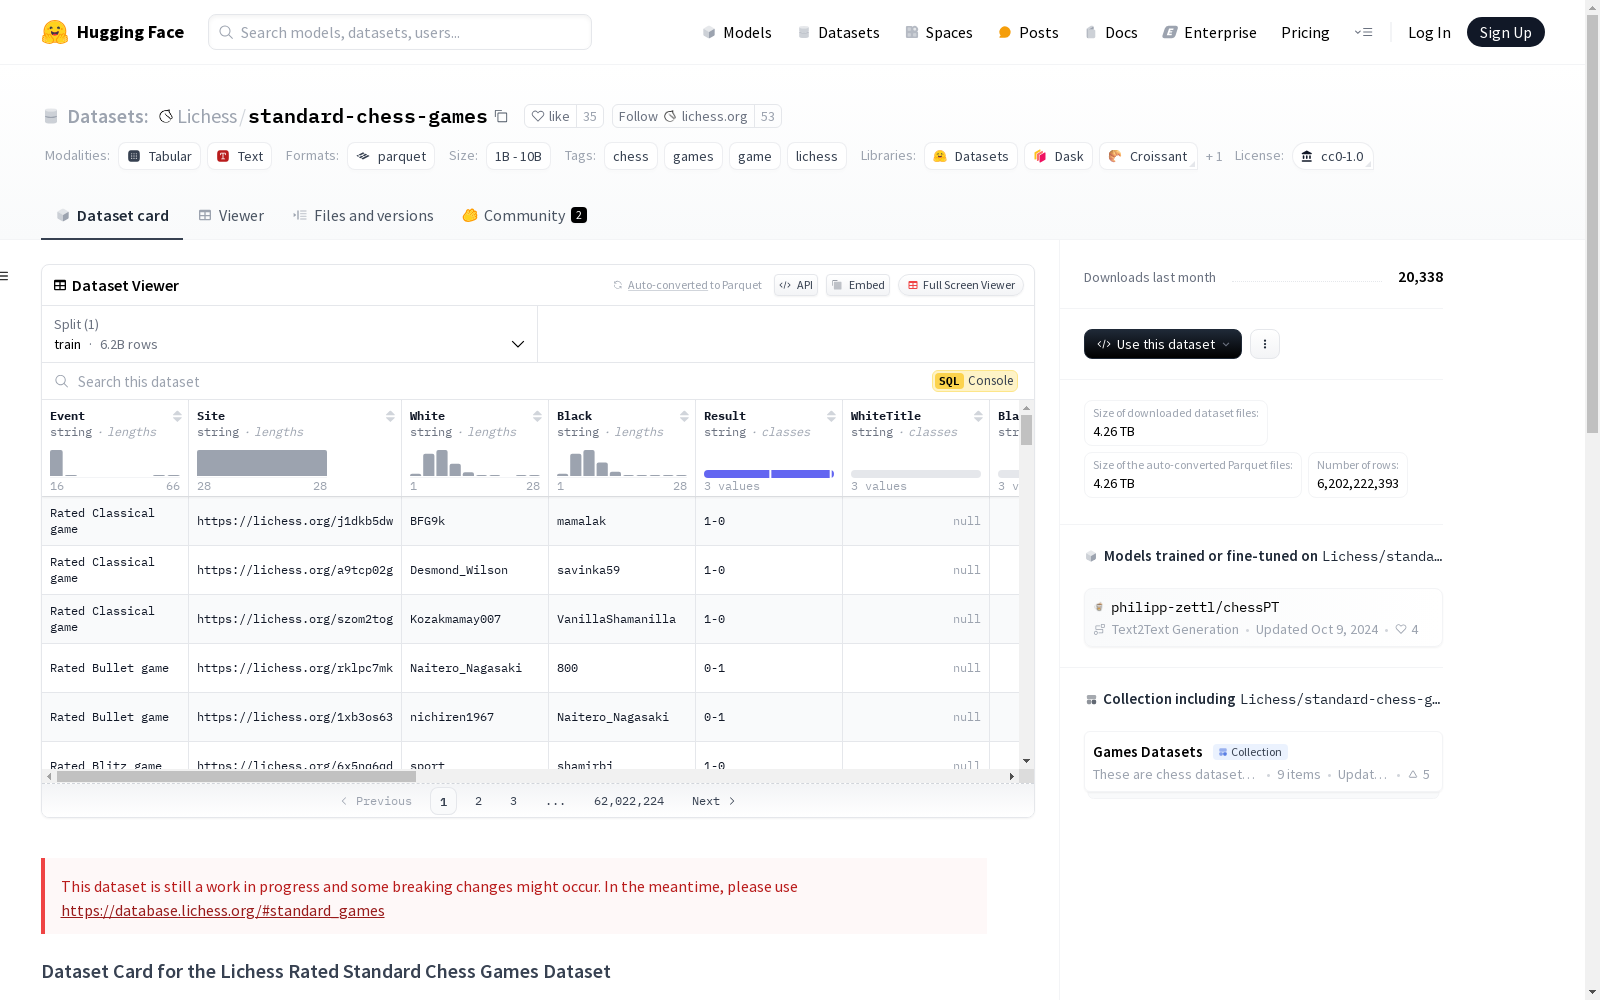The height and width of the screenshot is (1000, 1600).
Task: Click the more options kebab icon
Action: 1265,344
